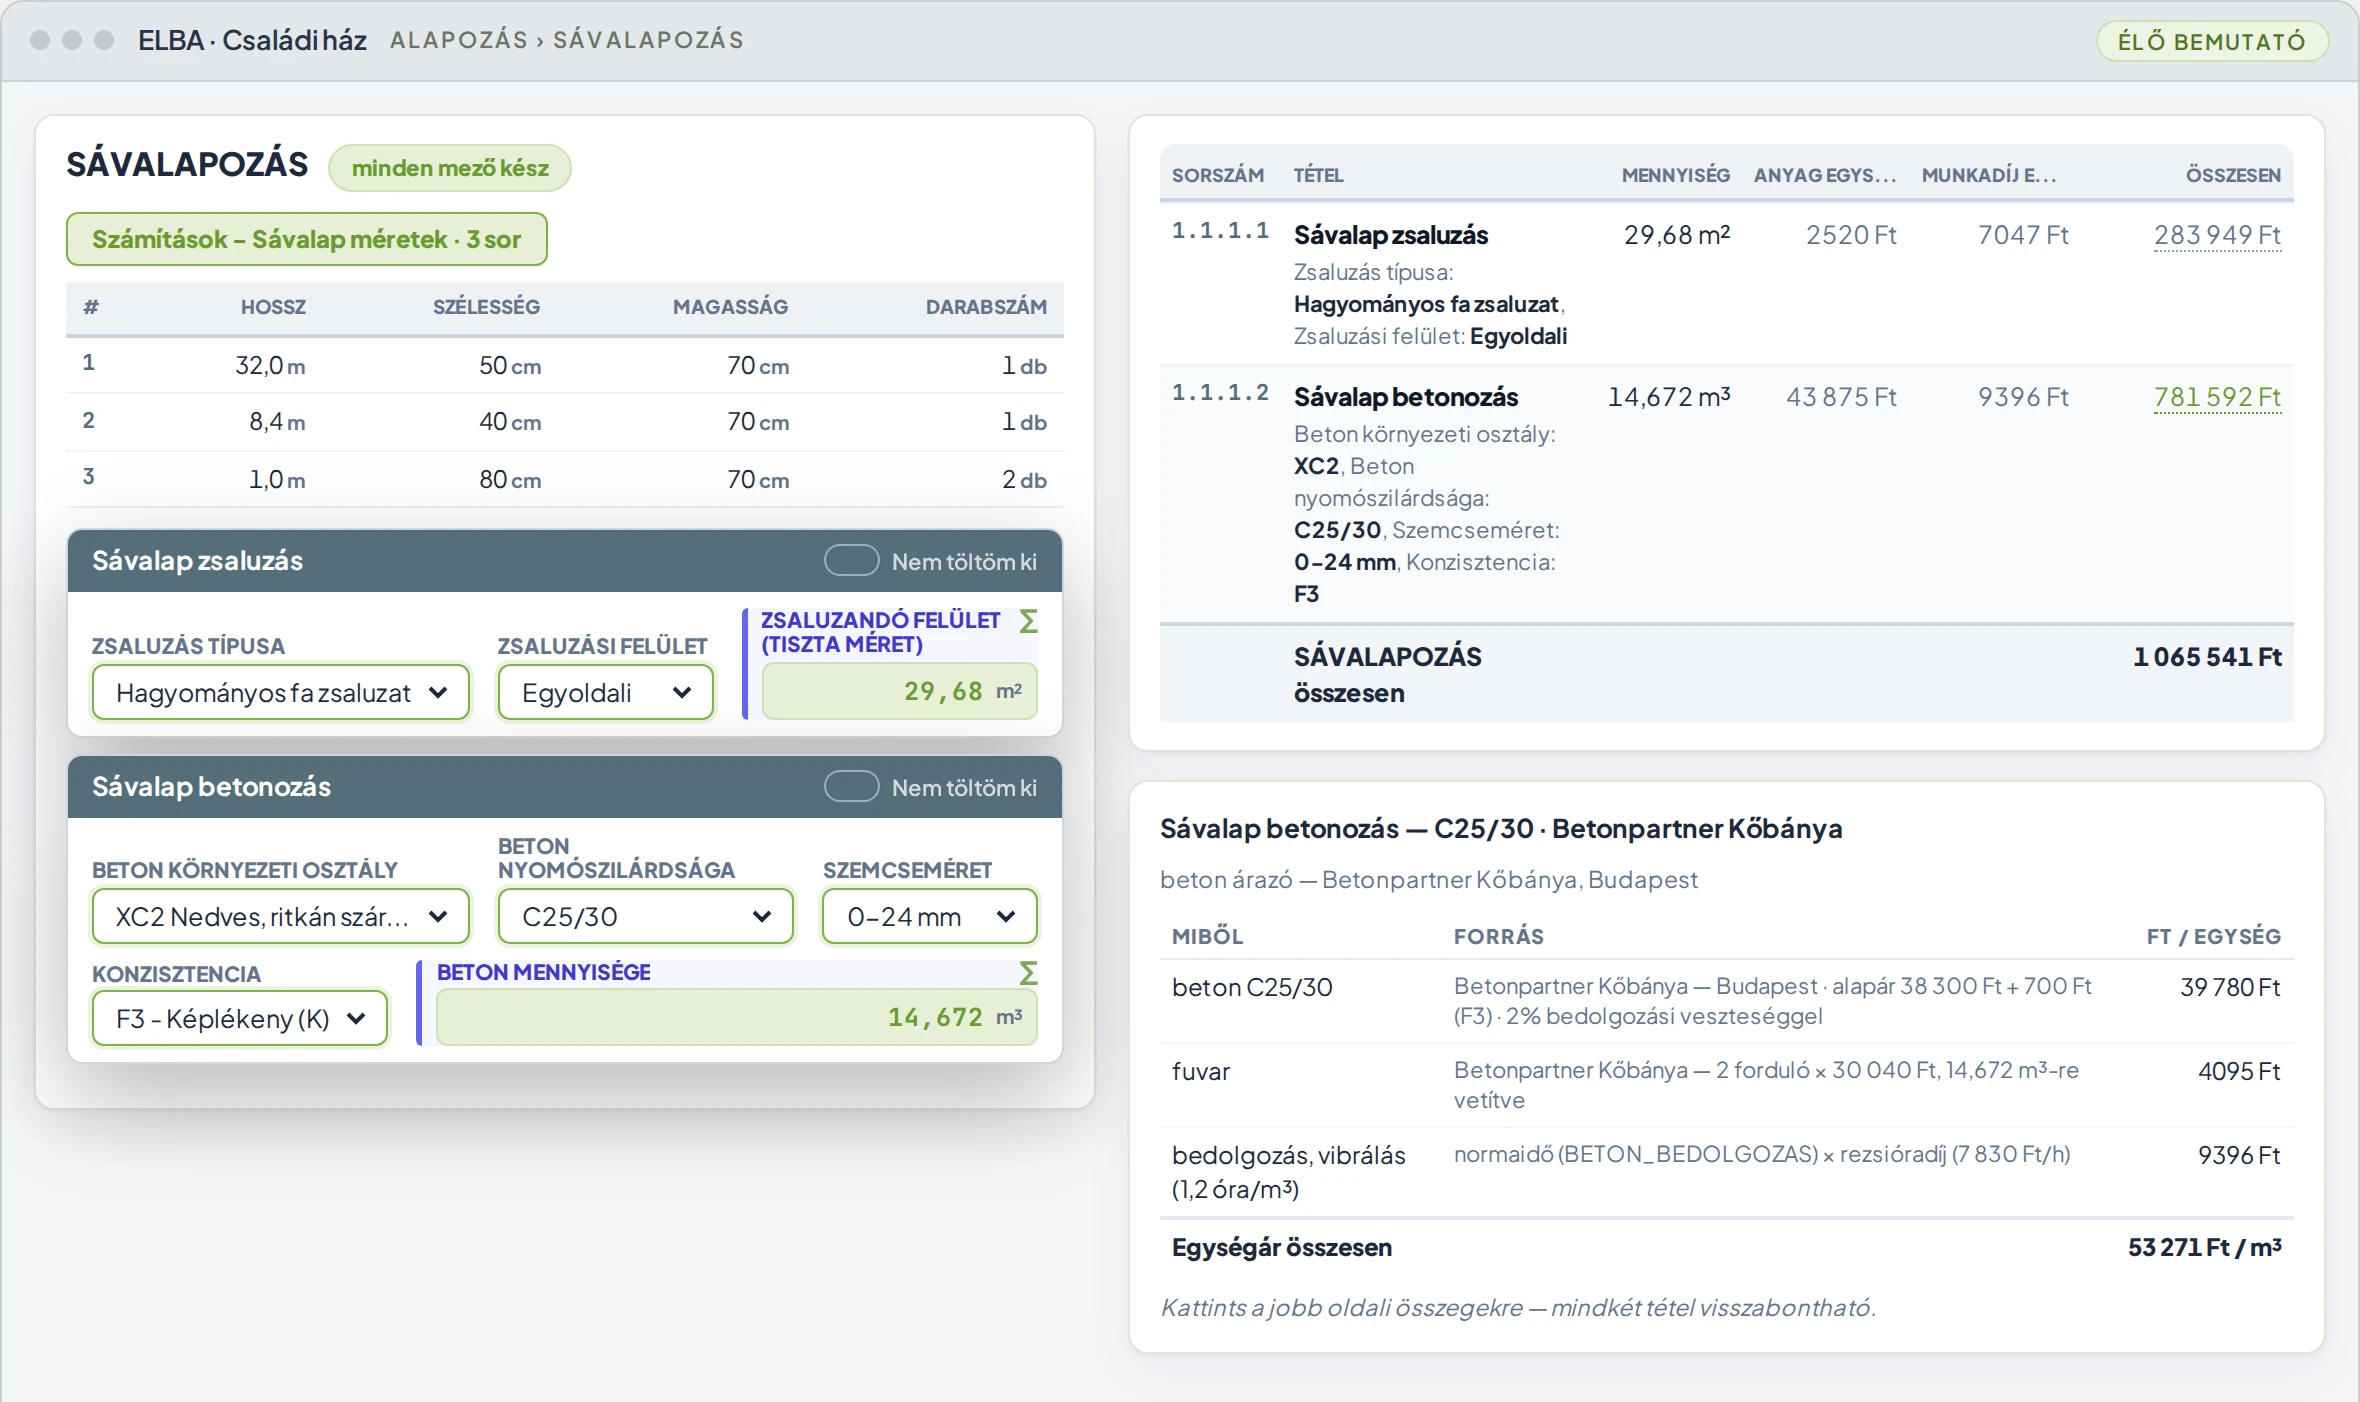This screenshot has height=1402, width=2360.
Task: Click the '39 780 Ft' concrete price value
Action: pos(2230,987)
